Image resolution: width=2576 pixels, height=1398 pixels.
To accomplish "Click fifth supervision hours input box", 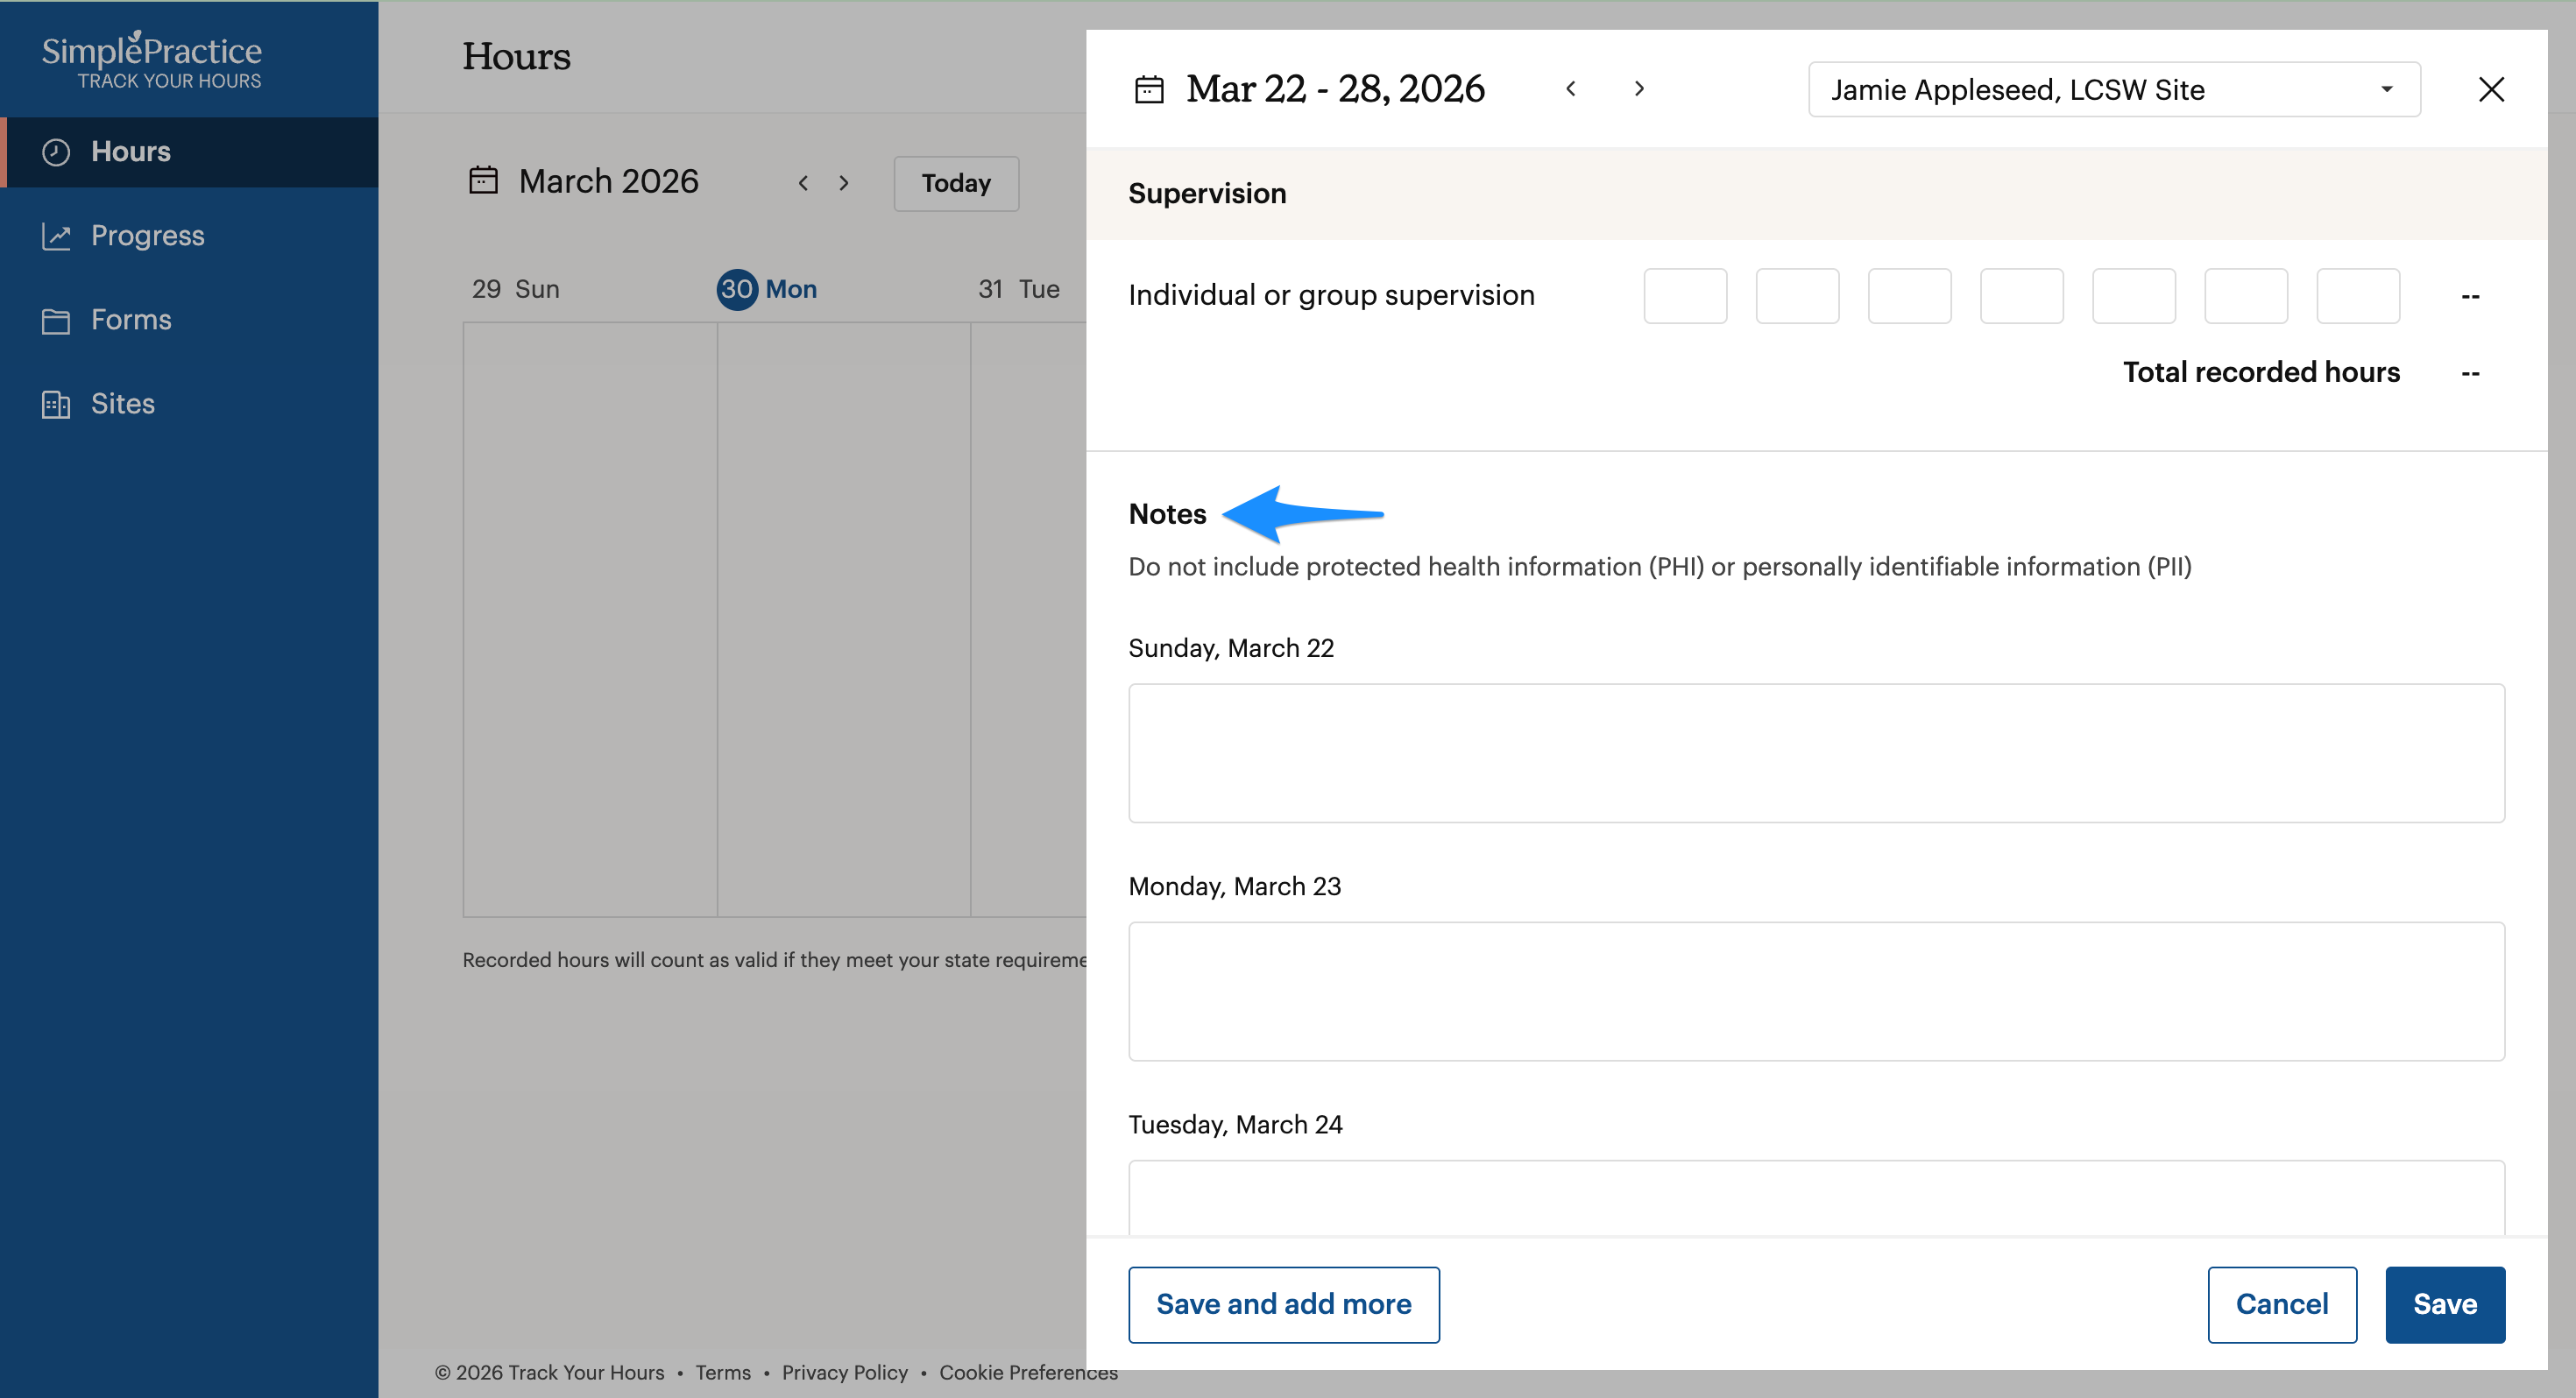I will 2133,296.
